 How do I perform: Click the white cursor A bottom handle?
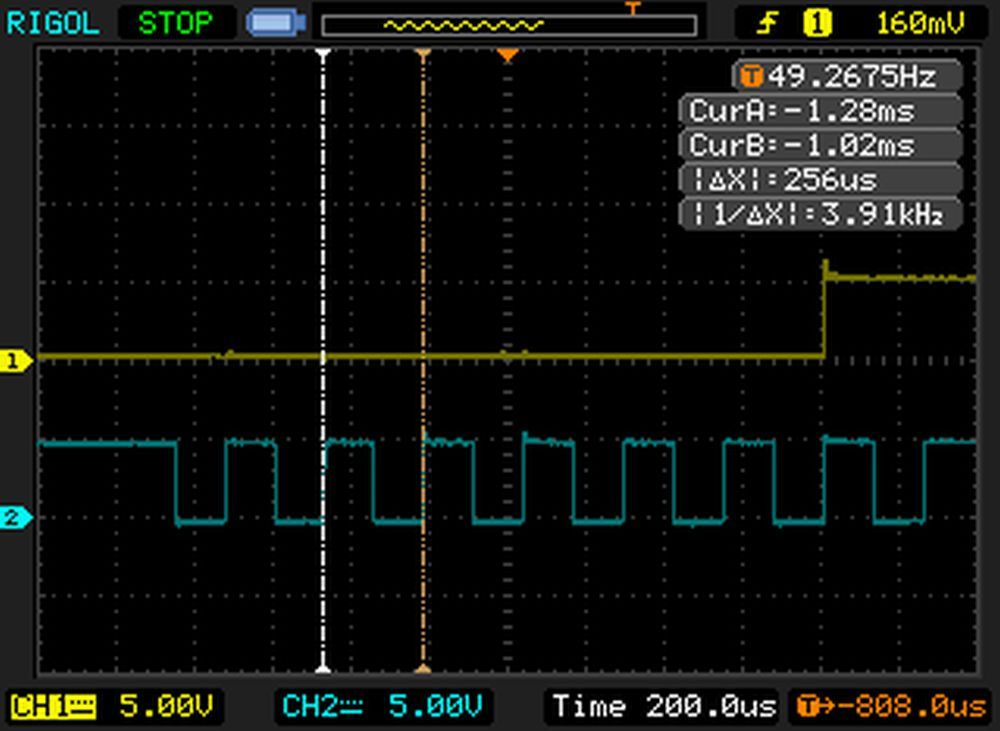tap(323, 668)
